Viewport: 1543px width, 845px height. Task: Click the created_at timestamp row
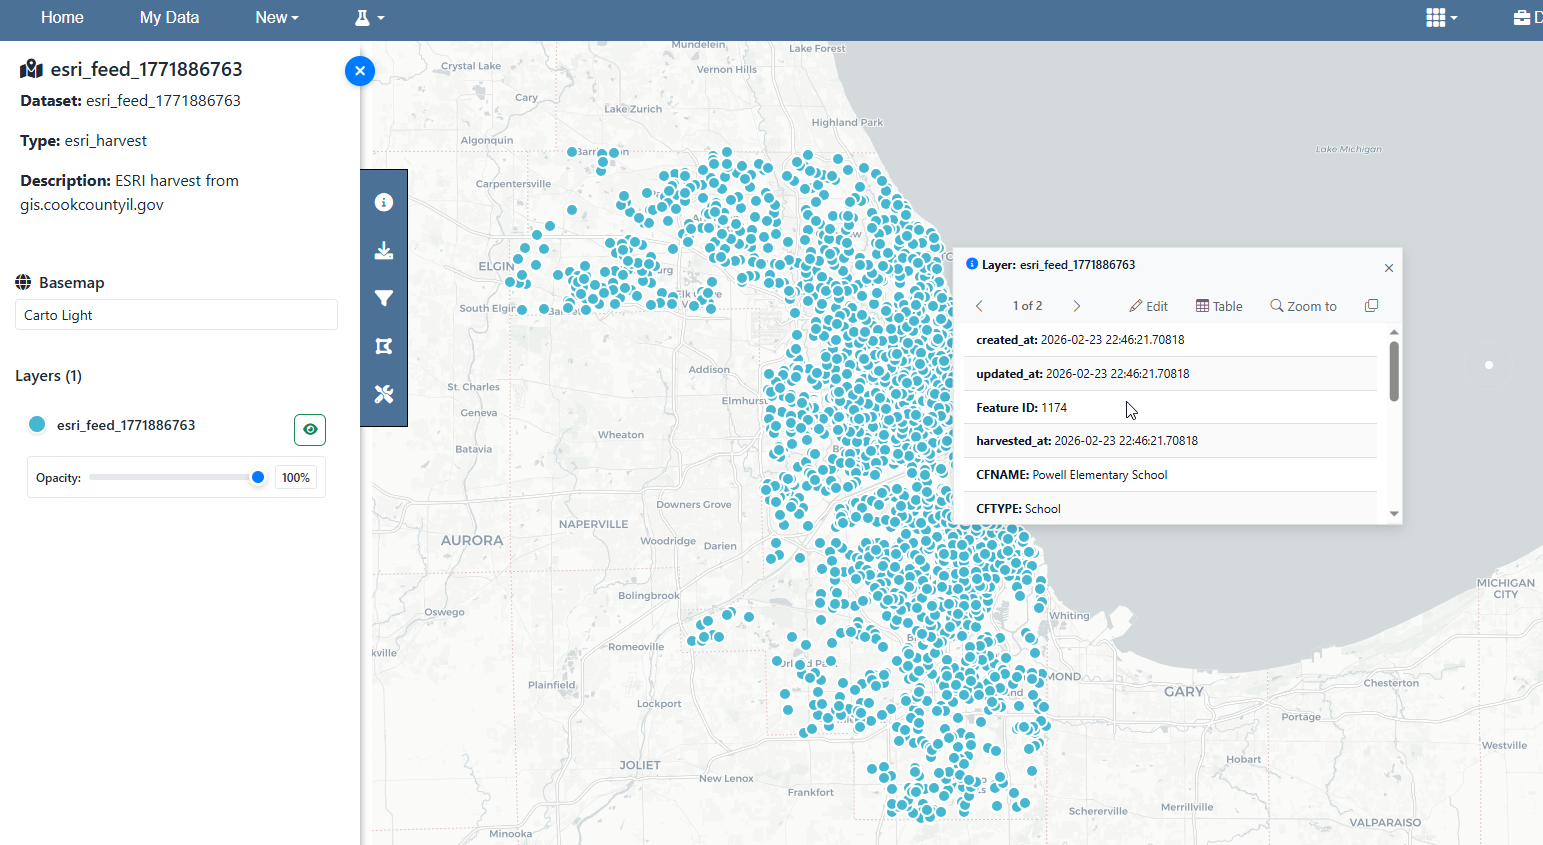[1170, 340]
